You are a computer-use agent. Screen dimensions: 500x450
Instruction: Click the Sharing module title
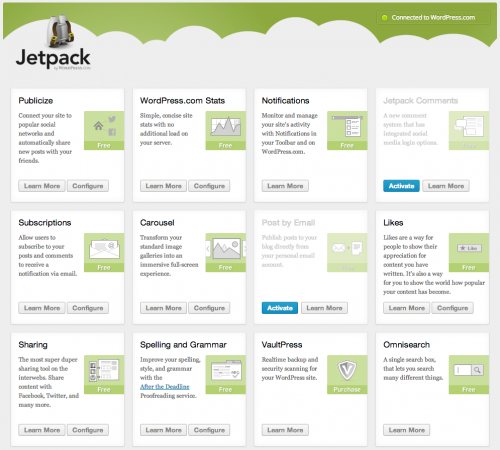click(x=33, y=345)
